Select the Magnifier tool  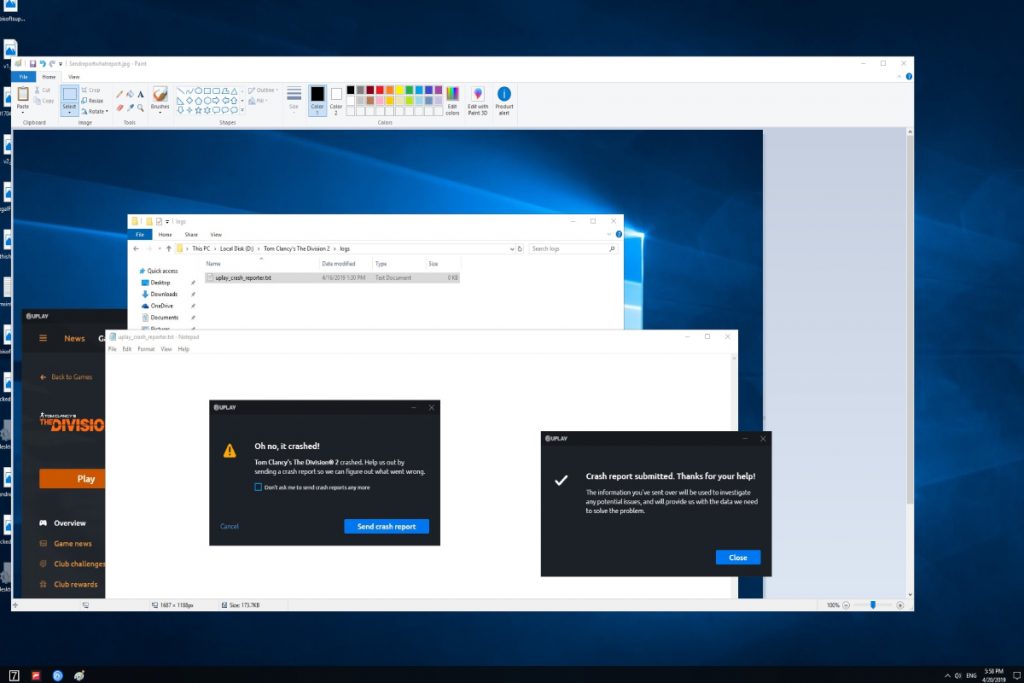pos(140,108)
